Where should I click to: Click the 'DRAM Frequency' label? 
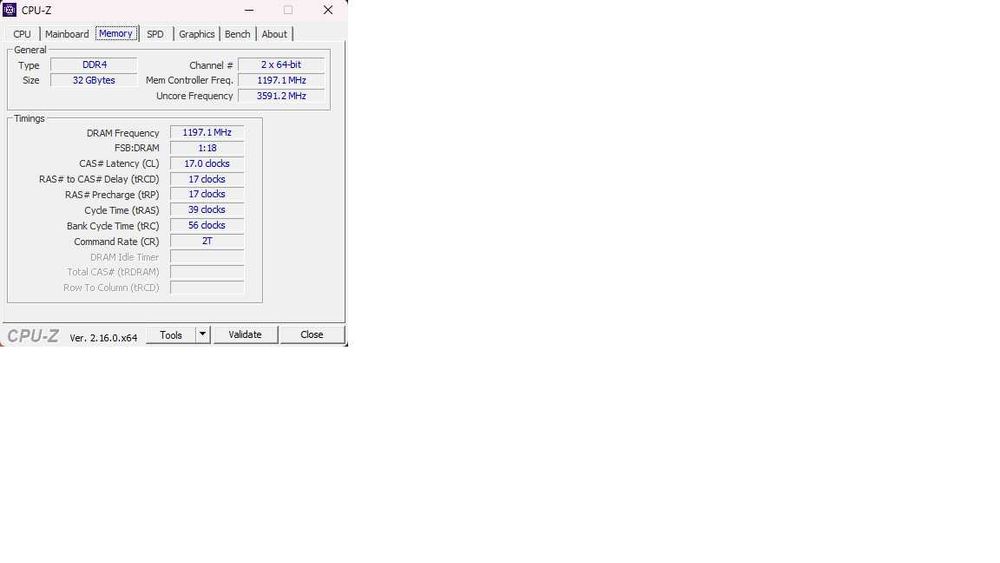123,133
